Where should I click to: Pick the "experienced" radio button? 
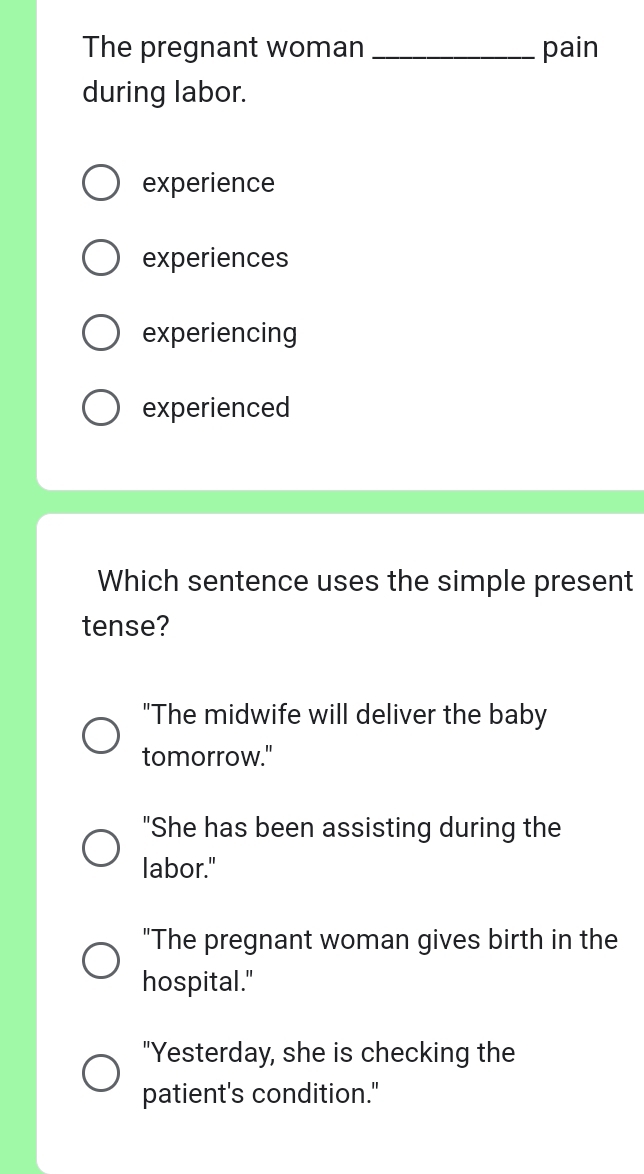(x=99, y=409)
